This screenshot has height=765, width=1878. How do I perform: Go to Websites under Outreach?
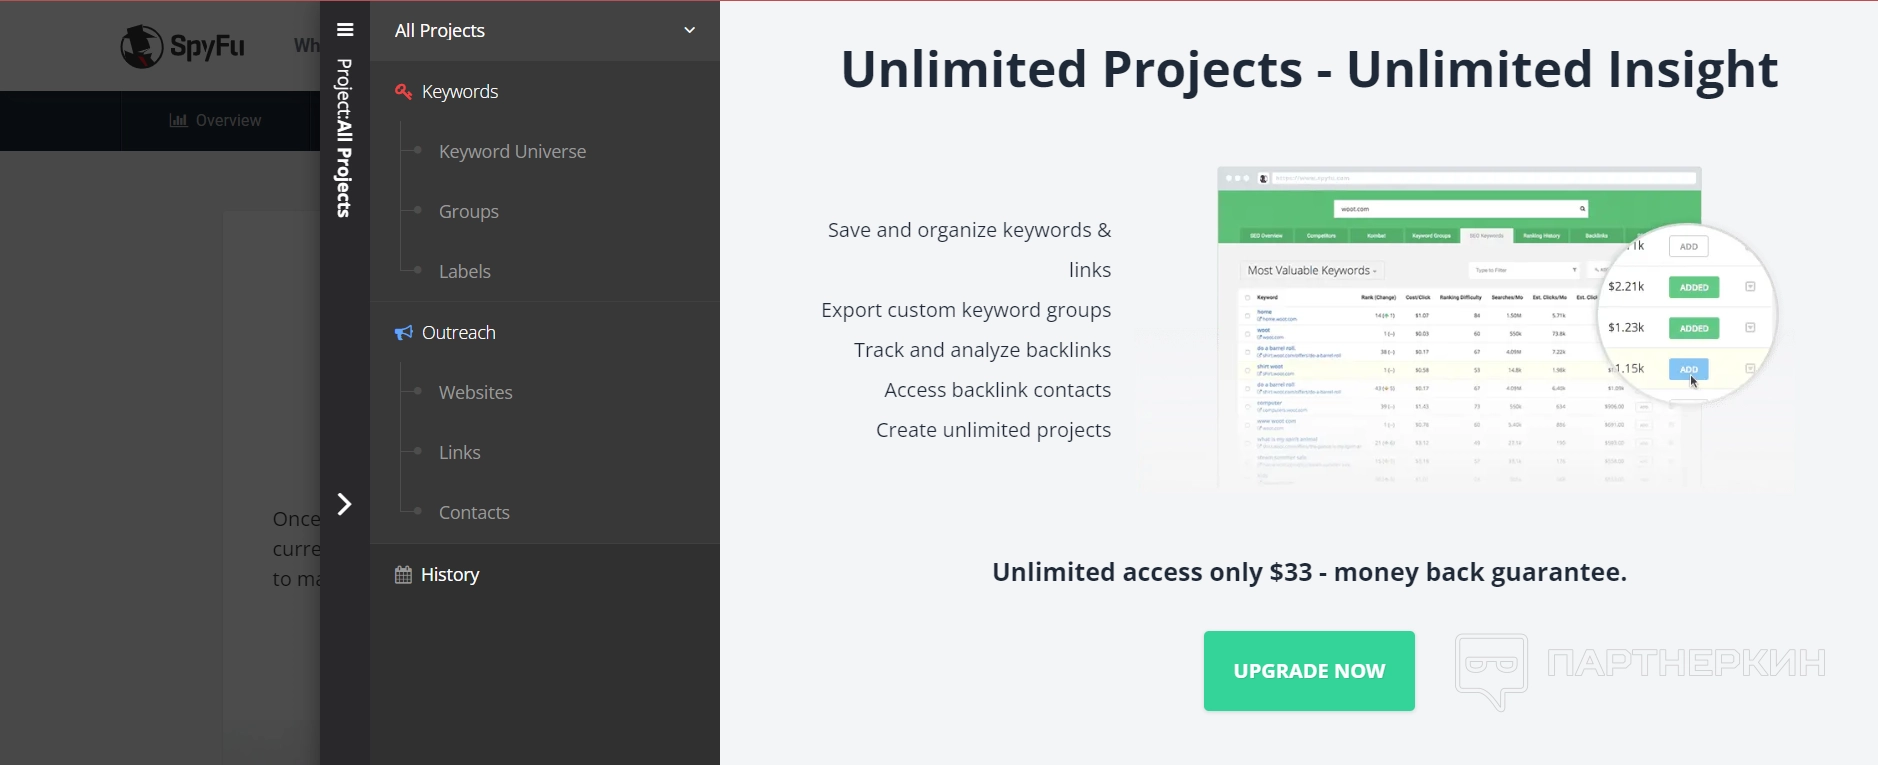[475, 393]
